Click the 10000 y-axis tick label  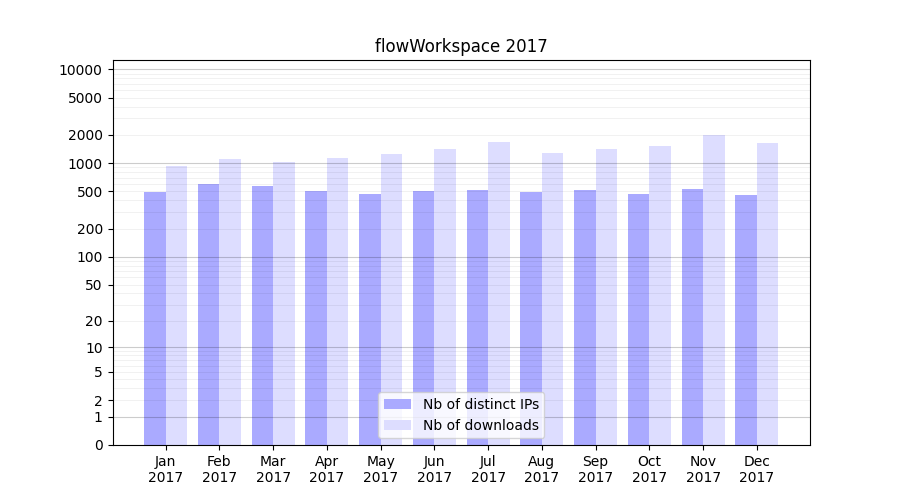coord(80,70)
